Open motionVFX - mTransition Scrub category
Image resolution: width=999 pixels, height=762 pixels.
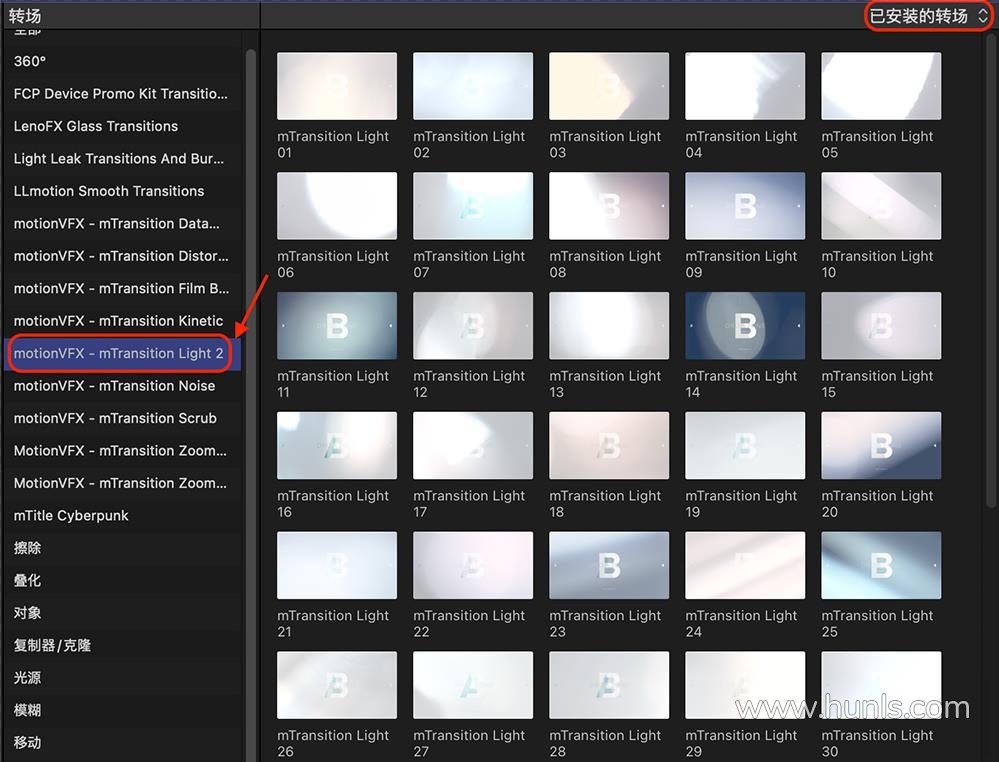pyautogui.click(x=122, y=419)
